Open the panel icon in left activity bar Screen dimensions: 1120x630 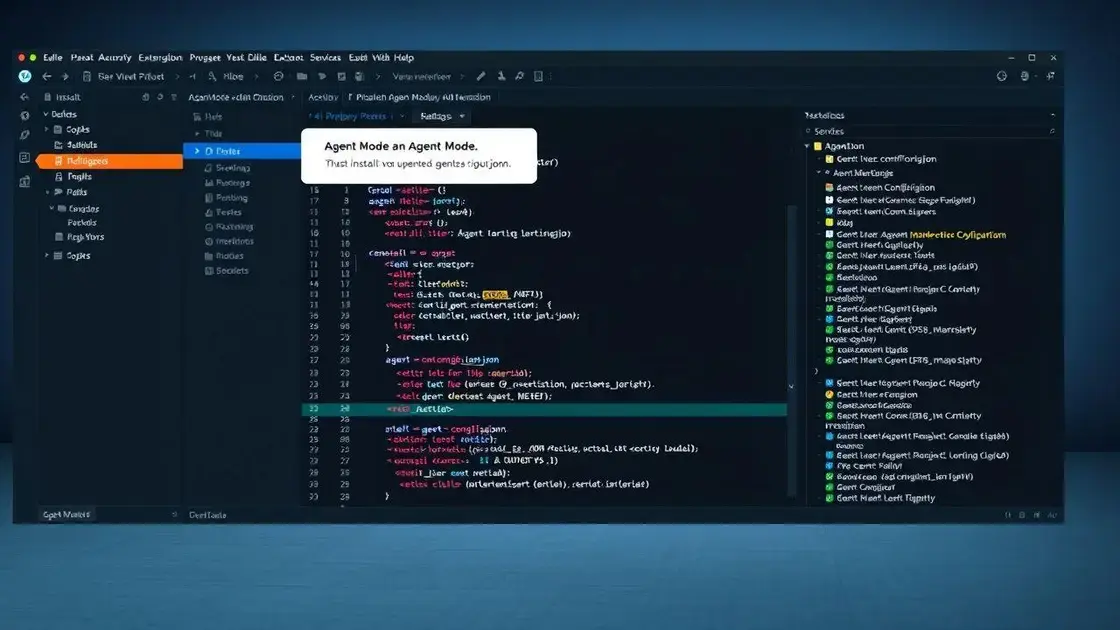[25, 158]
